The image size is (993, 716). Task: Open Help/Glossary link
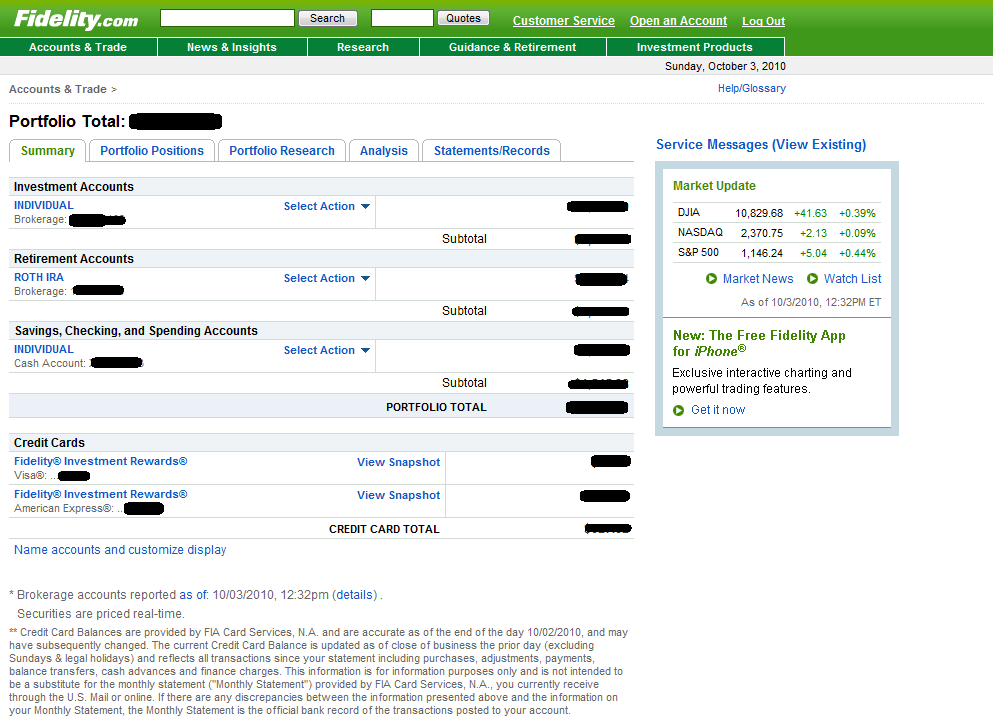tap(752, 89)
